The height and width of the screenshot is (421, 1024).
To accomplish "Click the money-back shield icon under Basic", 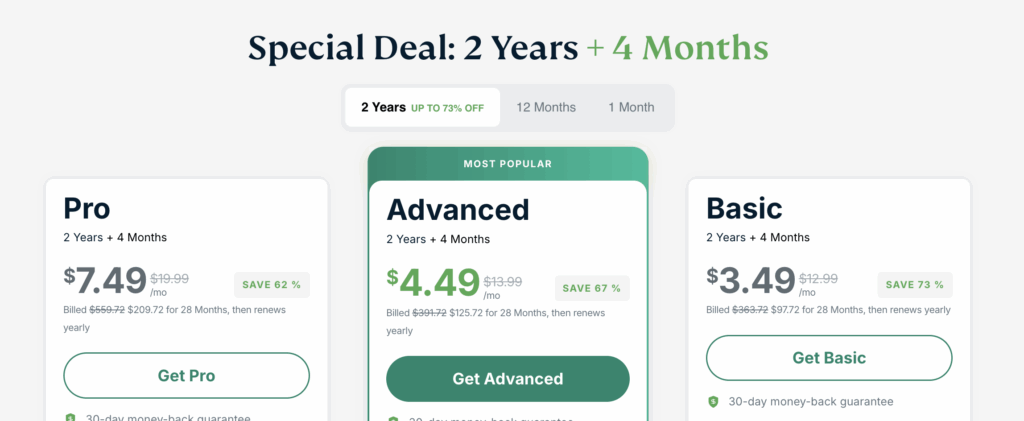I will coord(713,402).
